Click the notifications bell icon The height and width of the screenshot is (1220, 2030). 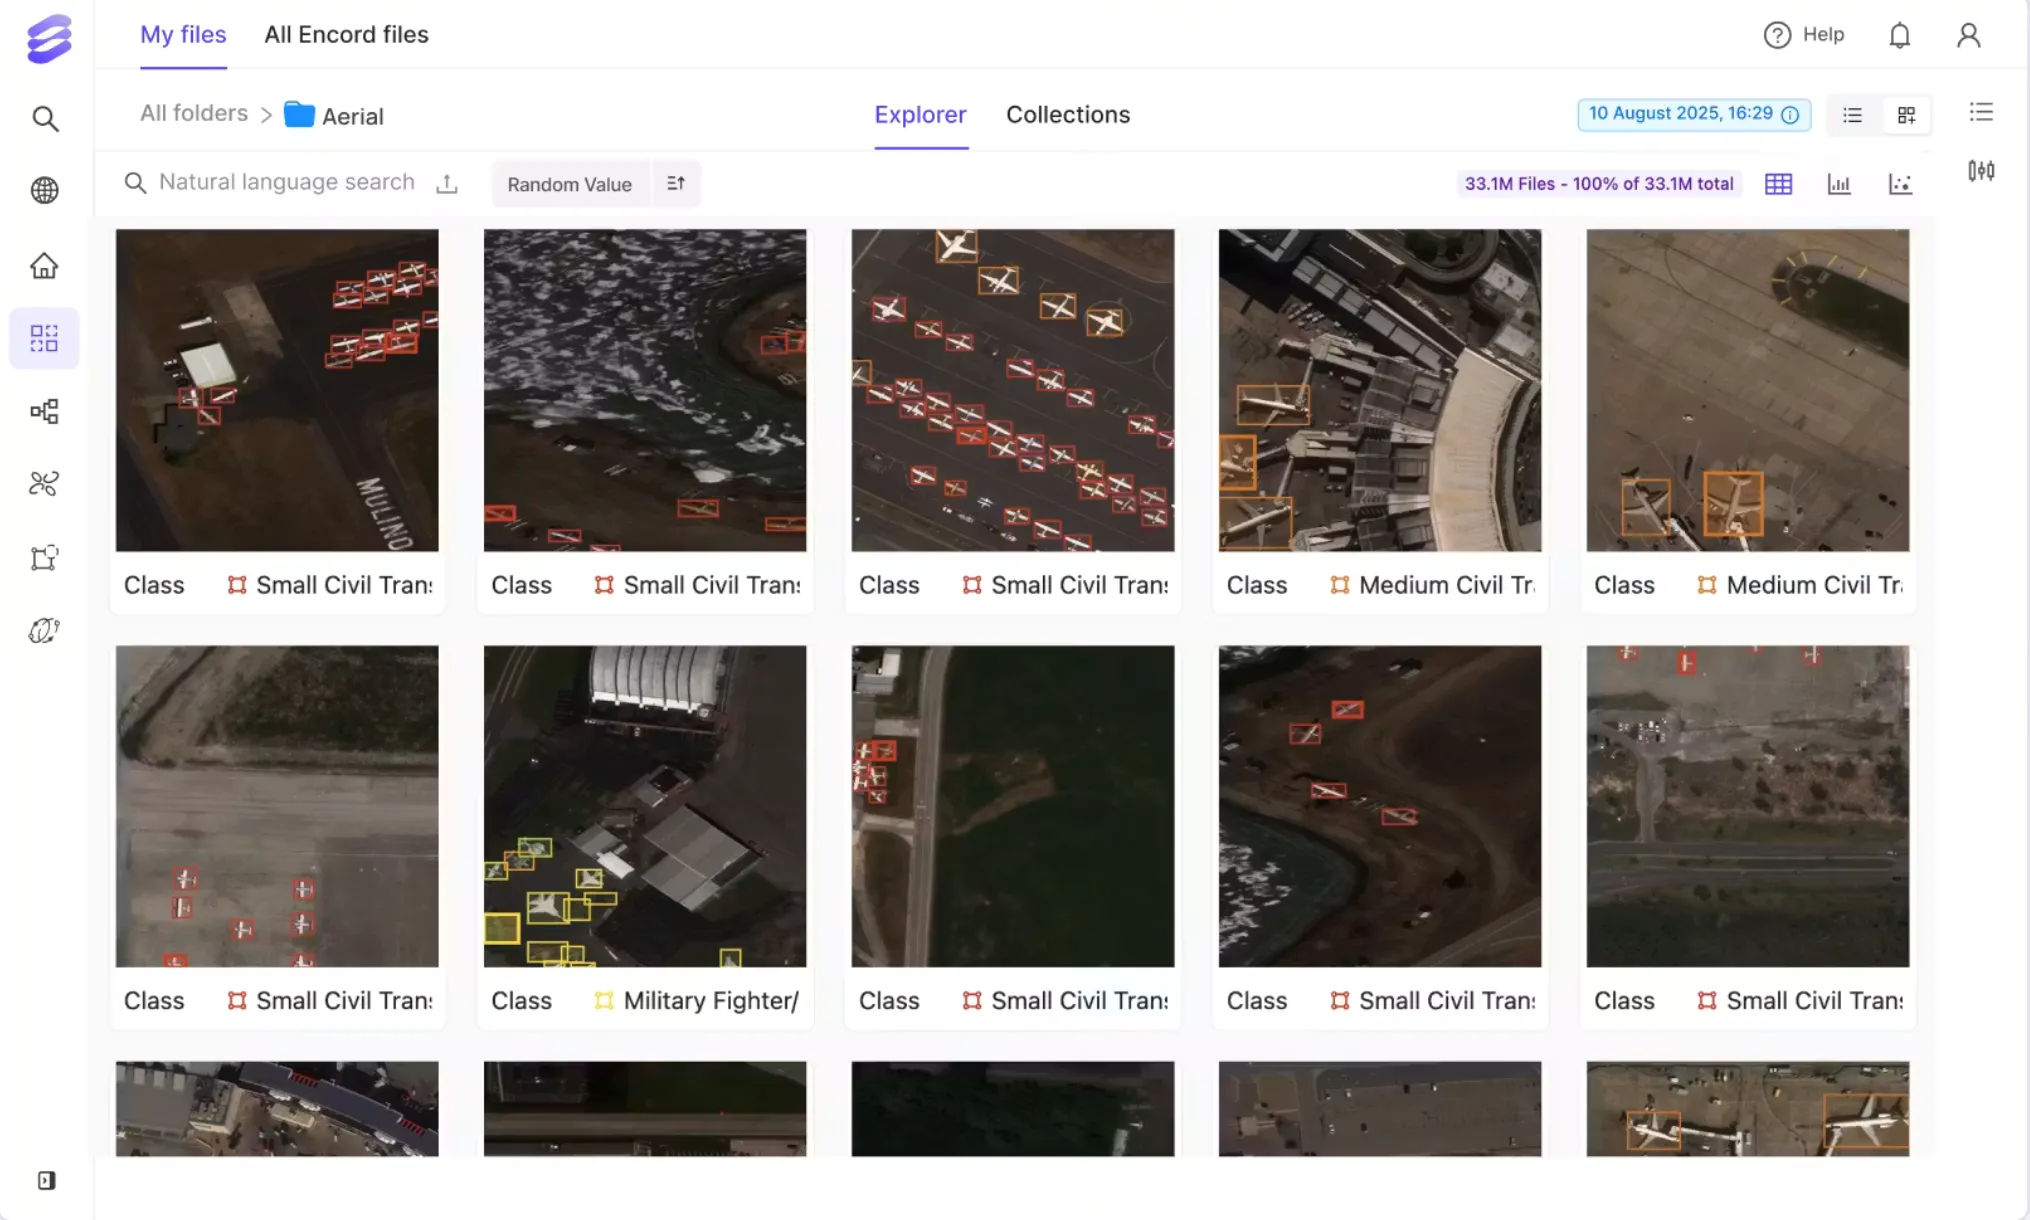tap(1899, 35)
